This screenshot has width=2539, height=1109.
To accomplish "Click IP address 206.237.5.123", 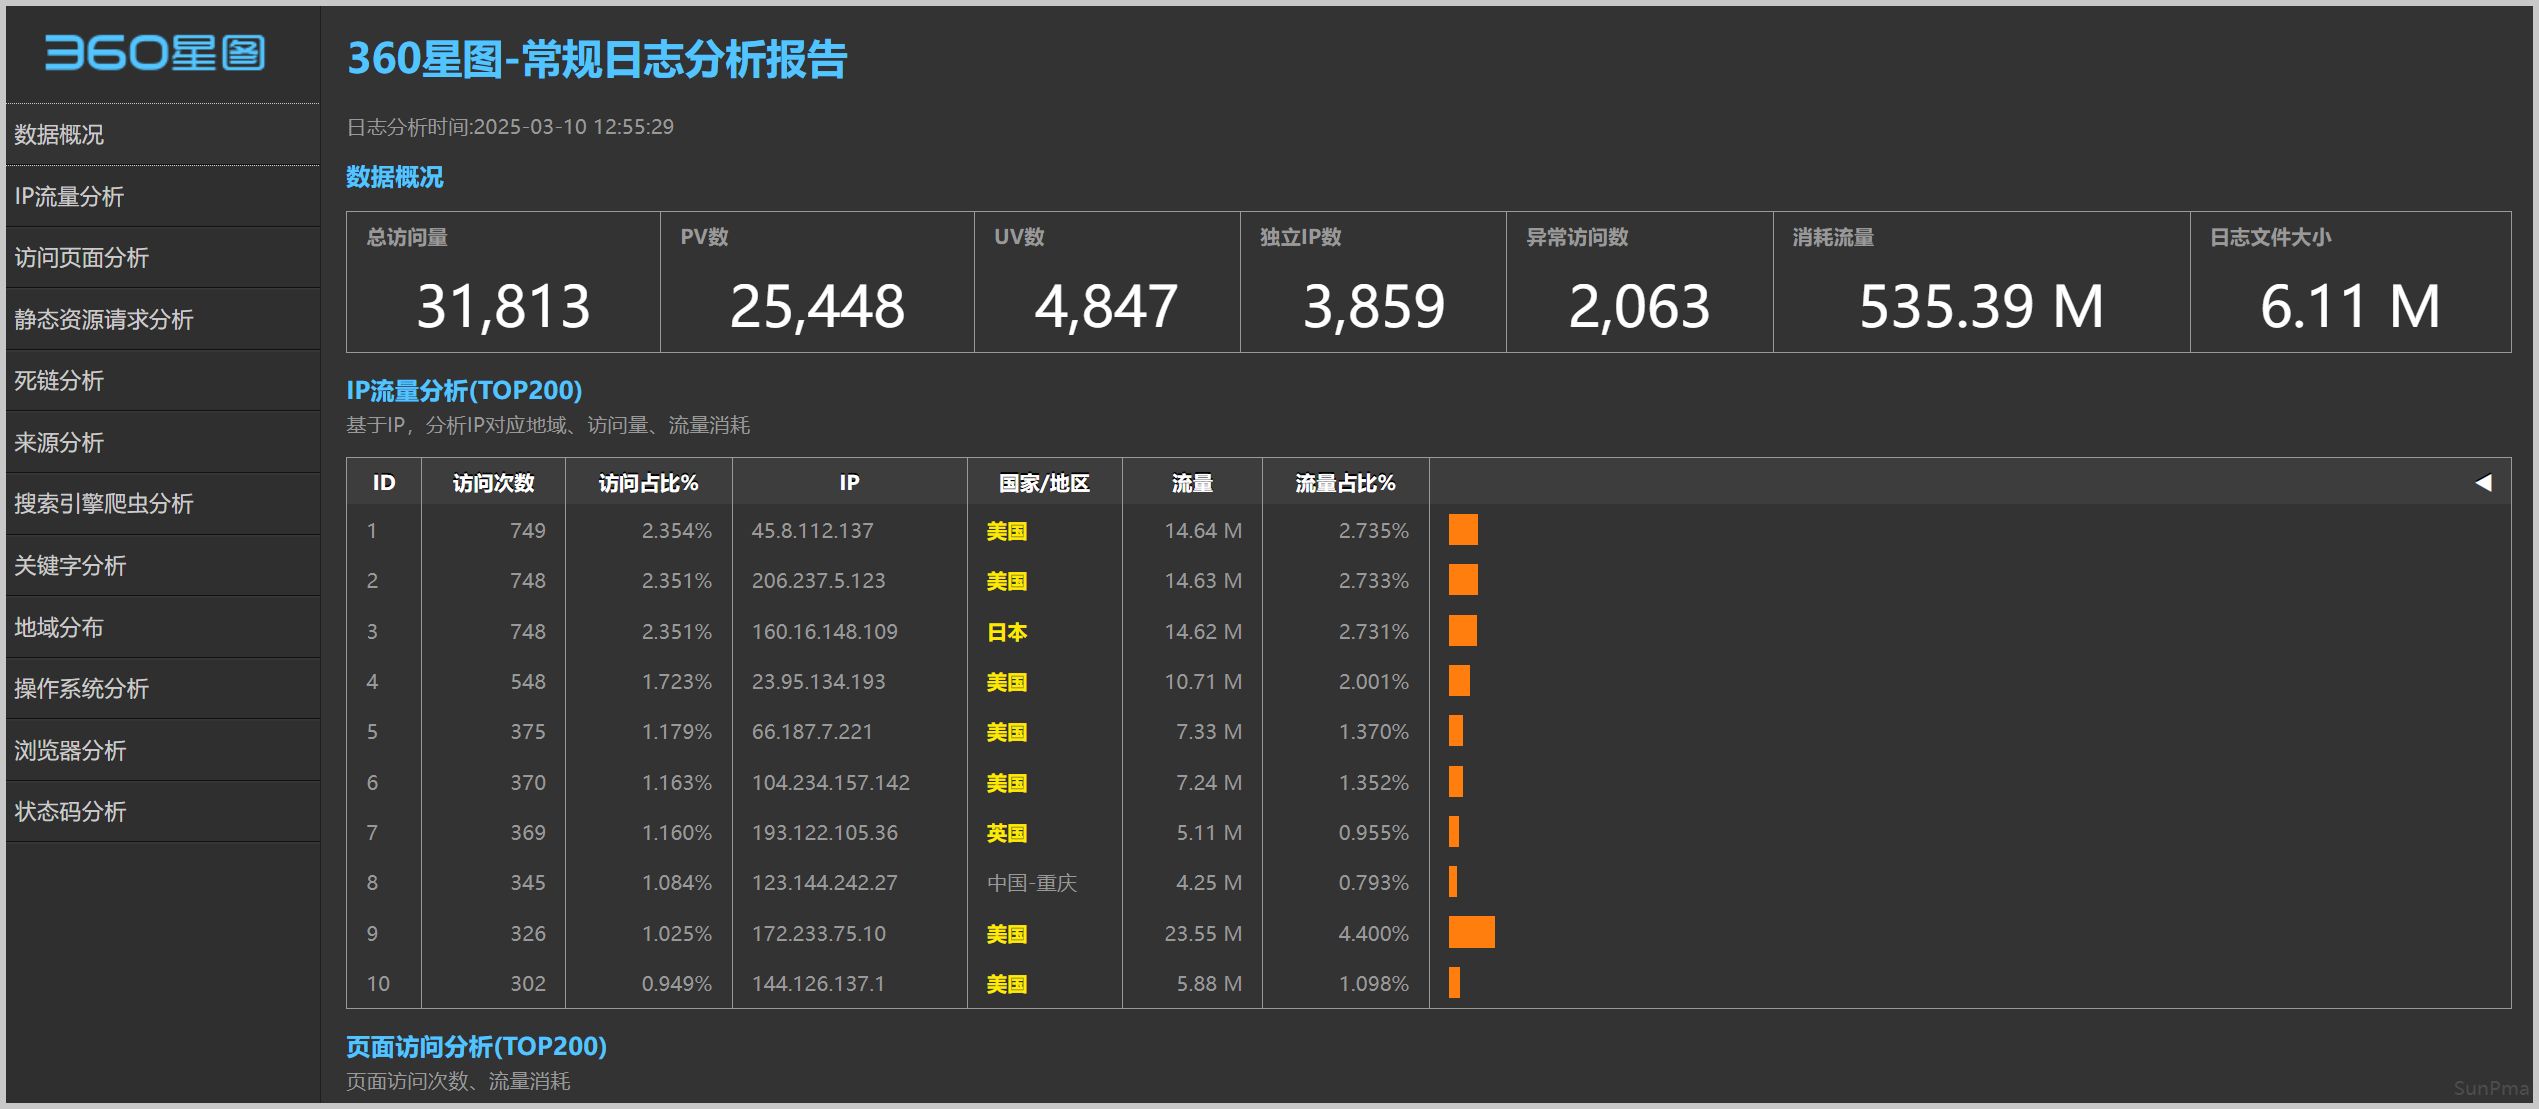I will coord(819,581).
